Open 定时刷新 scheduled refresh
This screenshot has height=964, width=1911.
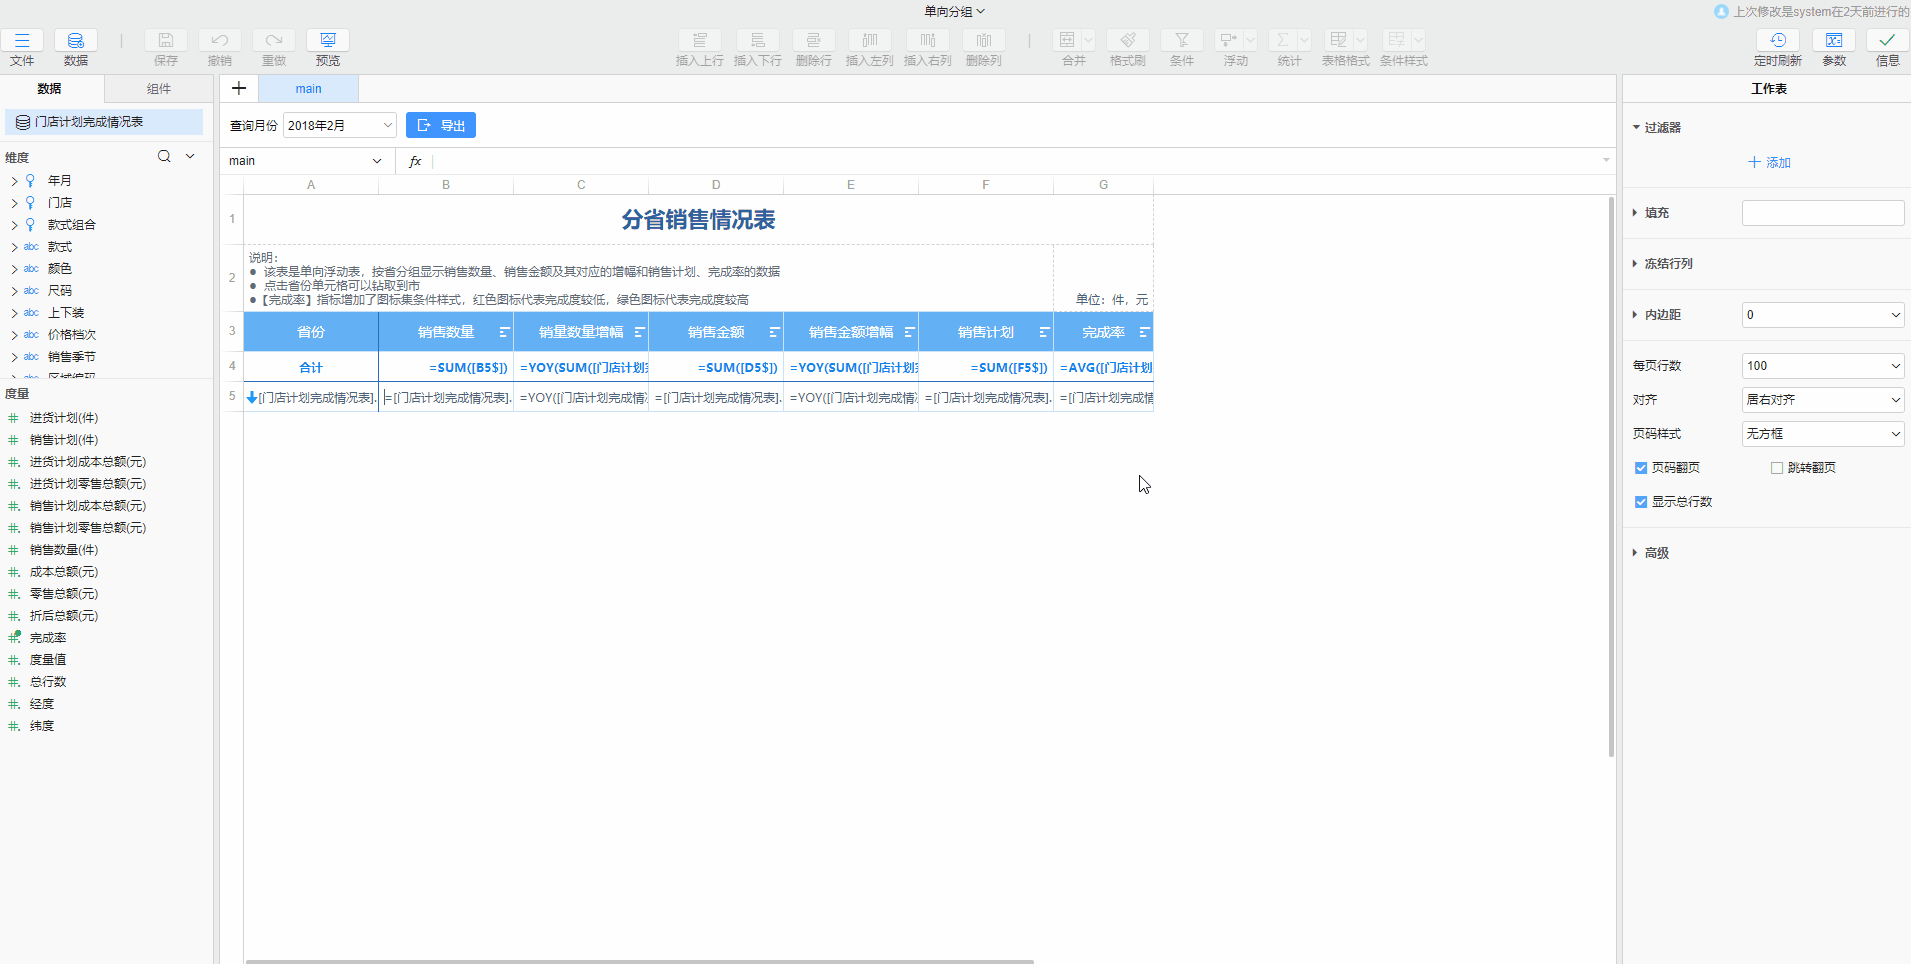pos(1777,41)
